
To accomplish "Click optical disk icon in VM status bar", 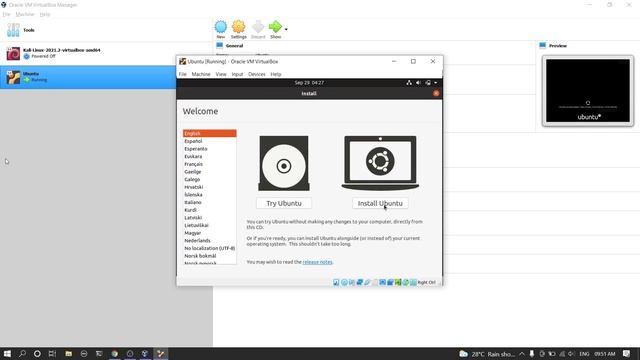I will click(344, 282).
